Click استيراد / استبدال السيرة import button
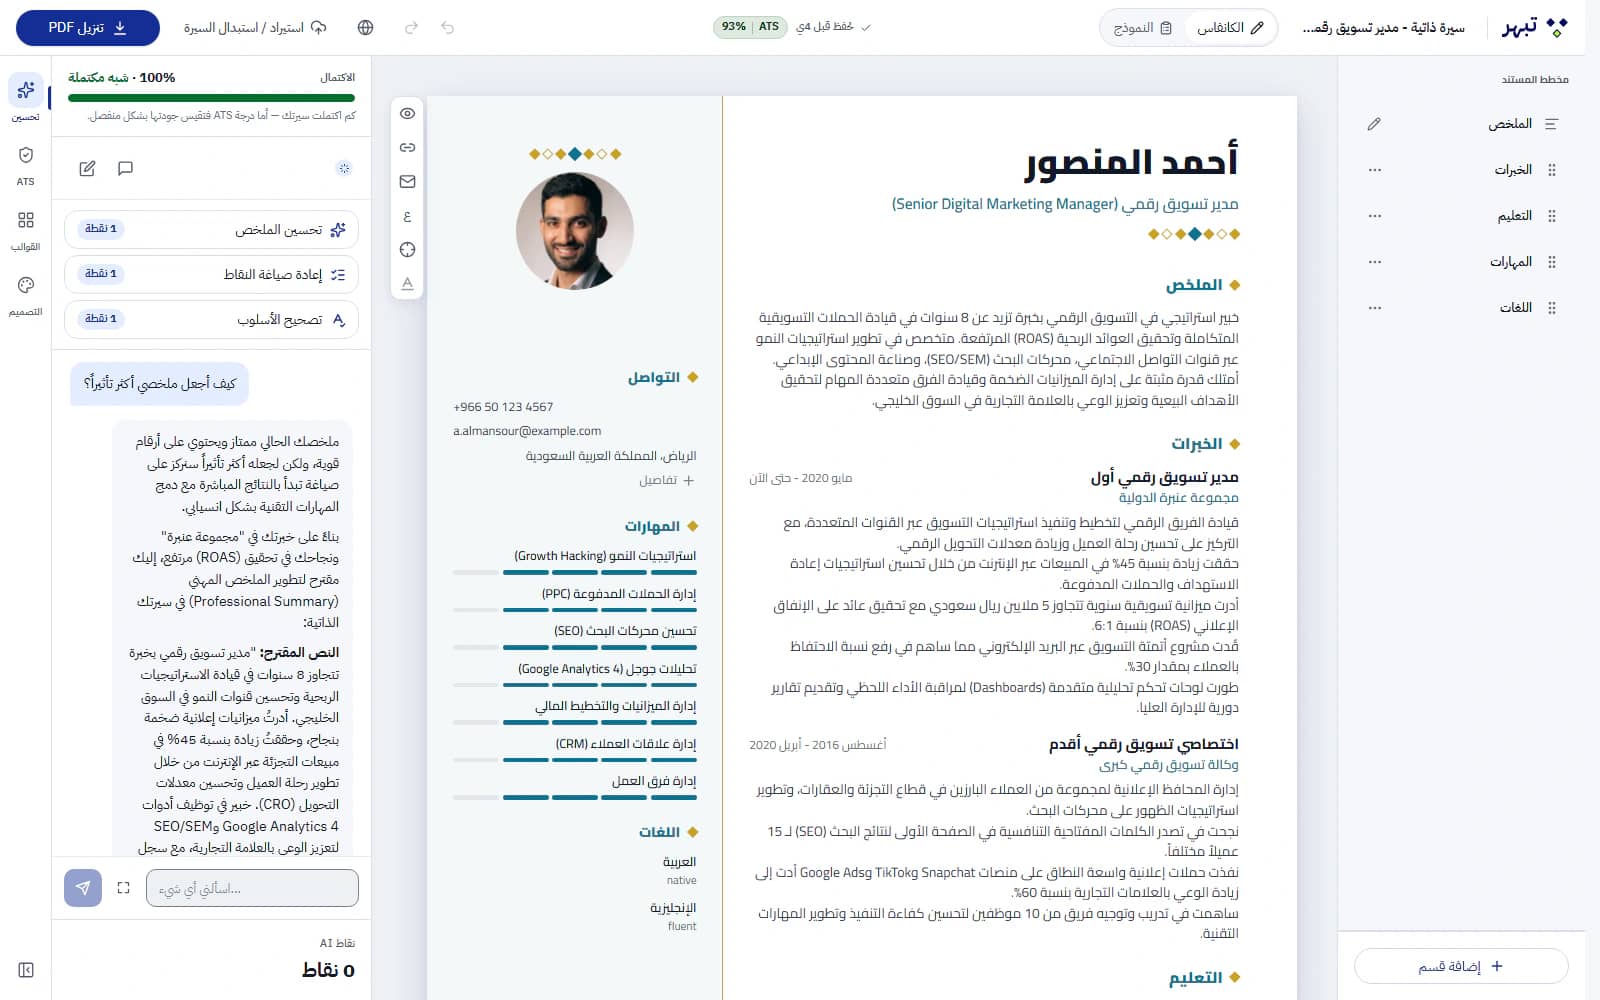1600x1000 pixels. click(255, 28)
